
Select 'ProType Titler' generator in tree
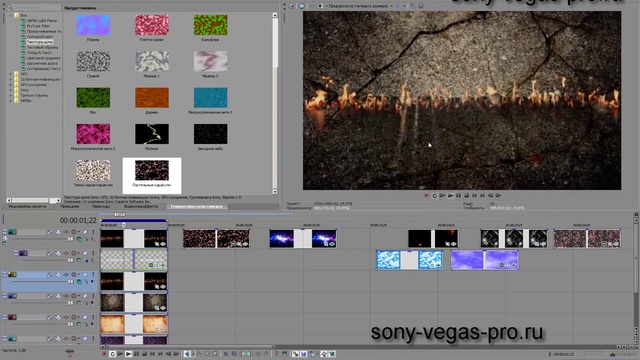pos(38,26)
